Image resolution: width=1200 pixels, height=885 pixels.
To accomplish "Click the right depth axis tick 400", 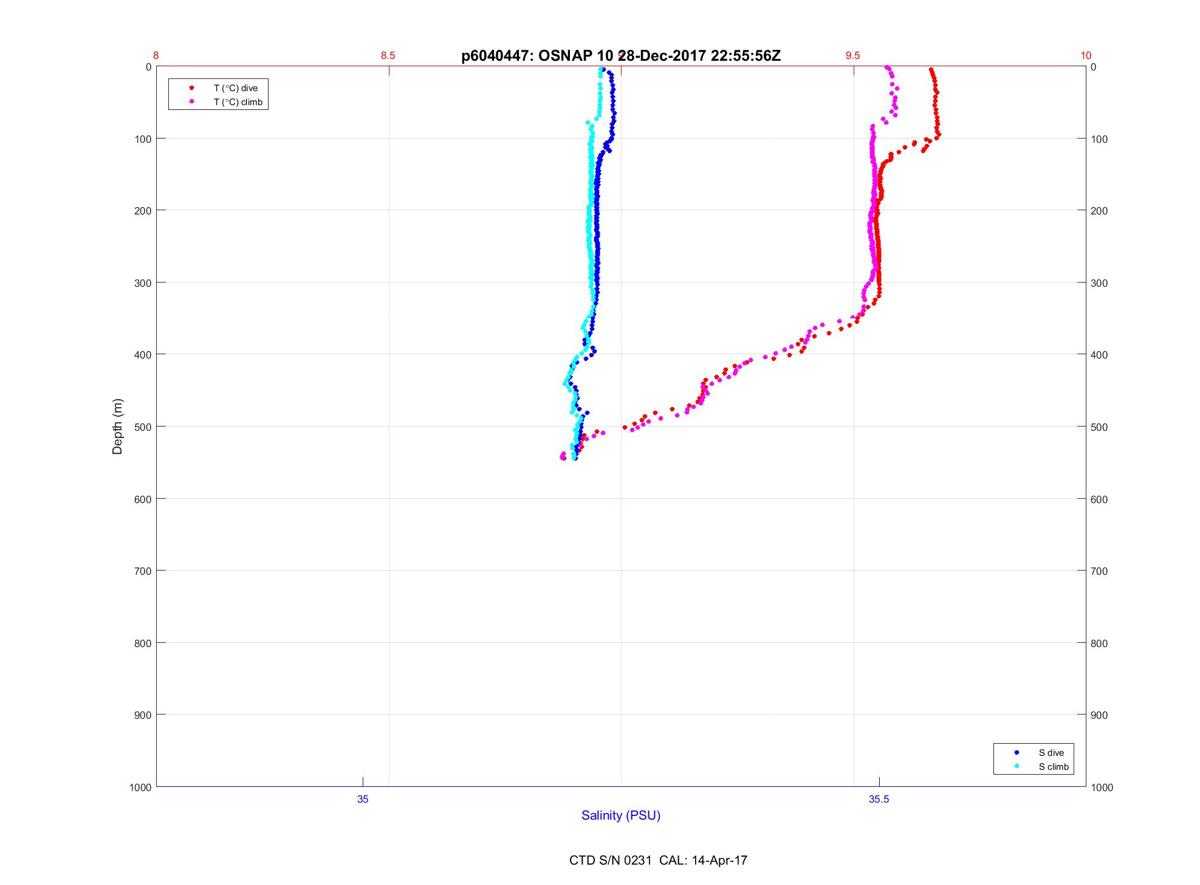I will tap(1099, 355).
